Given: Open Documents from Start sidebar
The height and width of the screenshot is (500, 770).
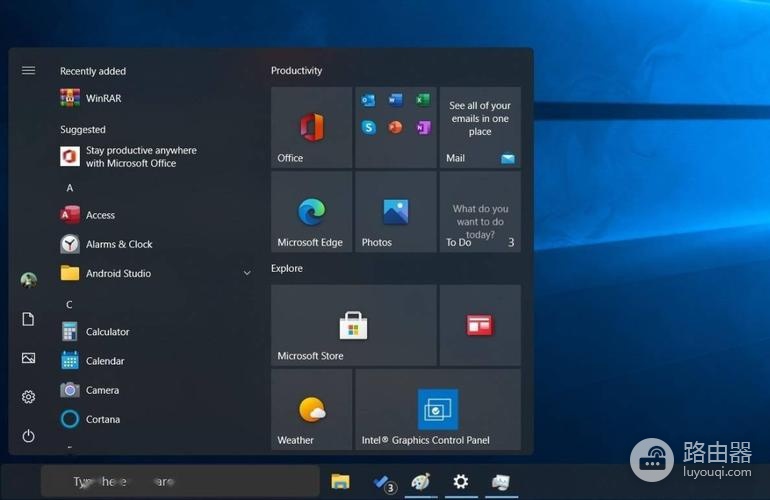Looking at the screenshot, I should click(28, 319).
